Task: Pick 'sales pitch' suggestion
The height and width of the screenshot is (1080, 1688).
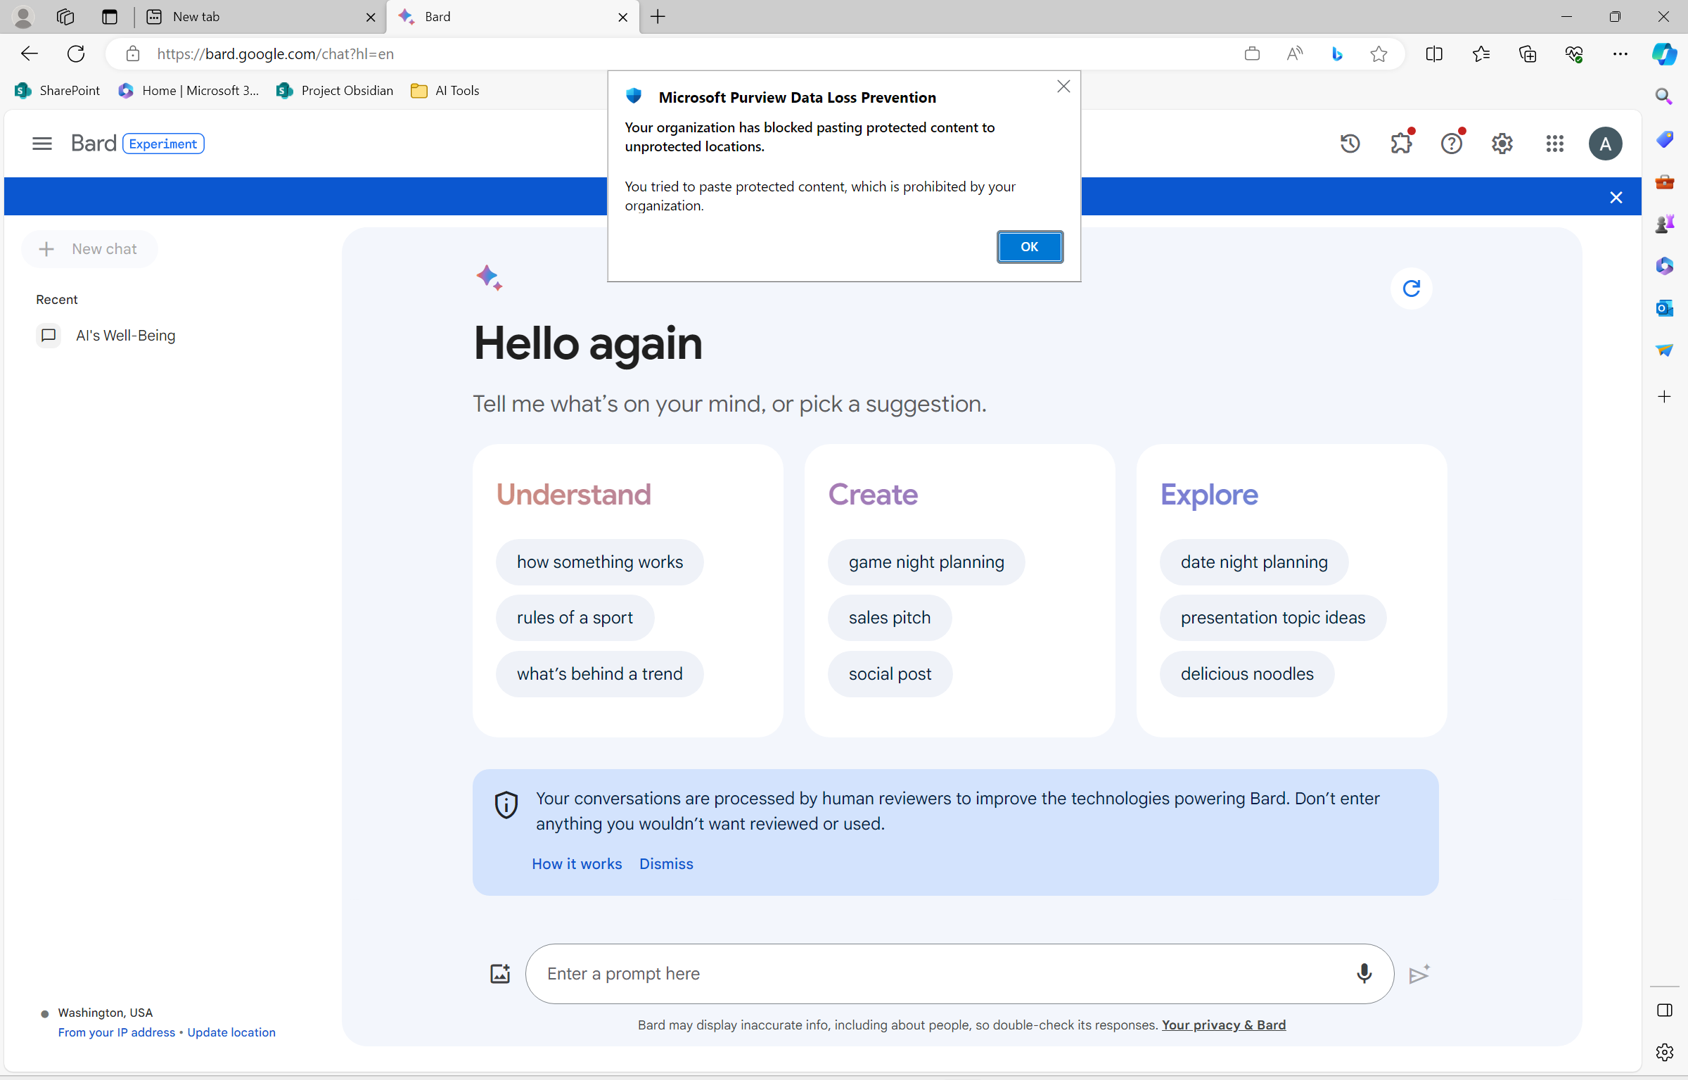Action: tap(889, 618)
